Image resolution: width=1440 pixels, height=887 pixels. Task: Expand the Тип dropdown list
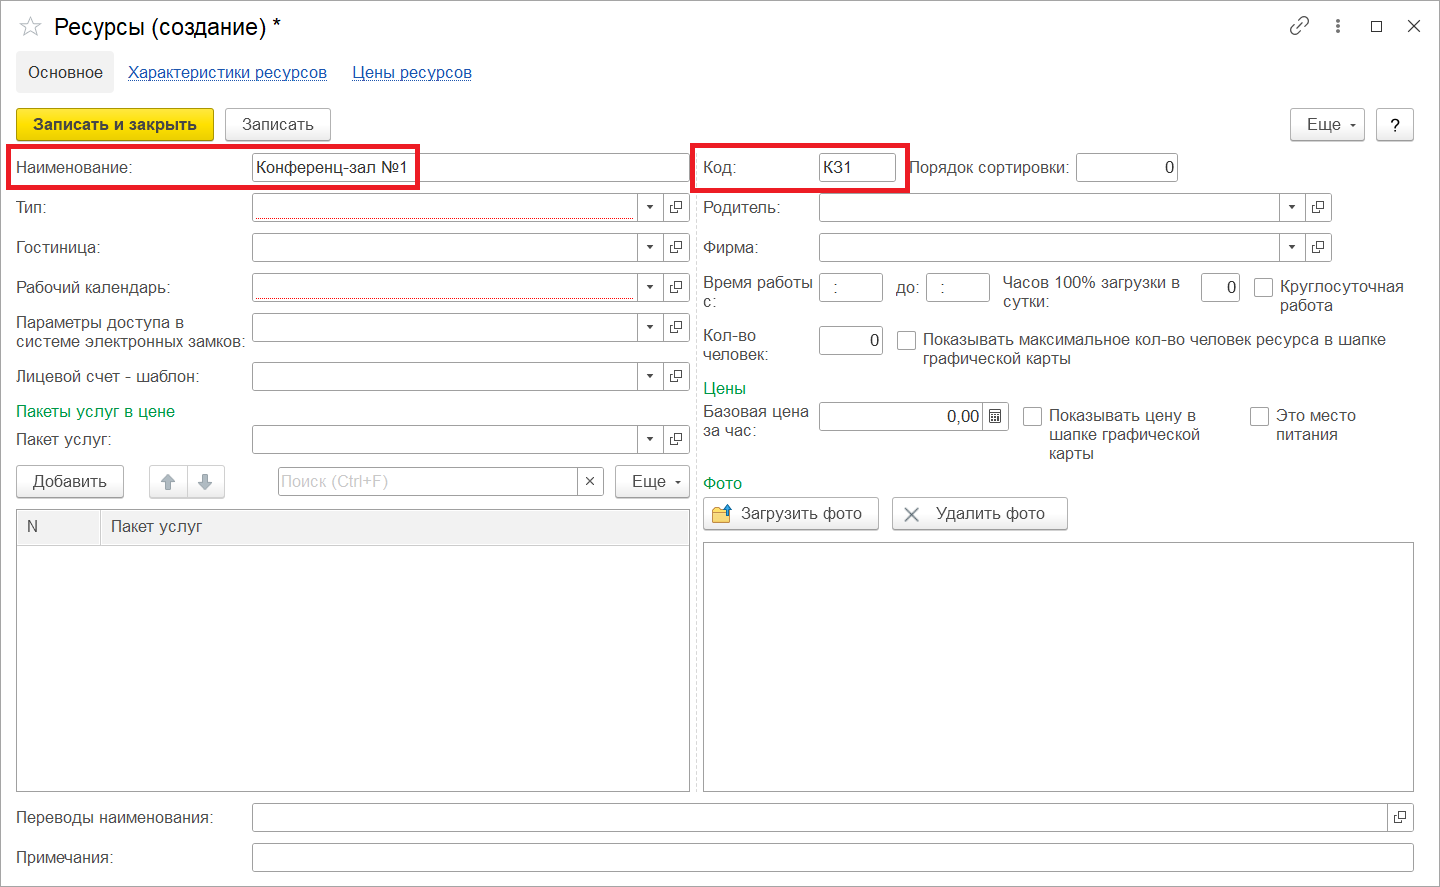[x=650, y=207]
